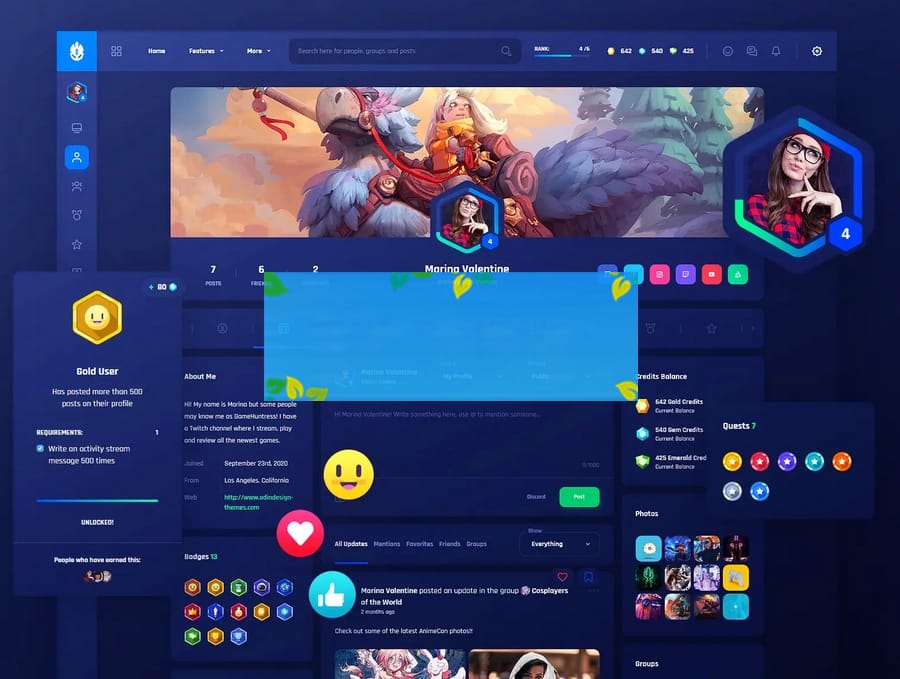Switch to the Mentions tab
The width and height of the screenshot is (900, 679).
[386, 544]
